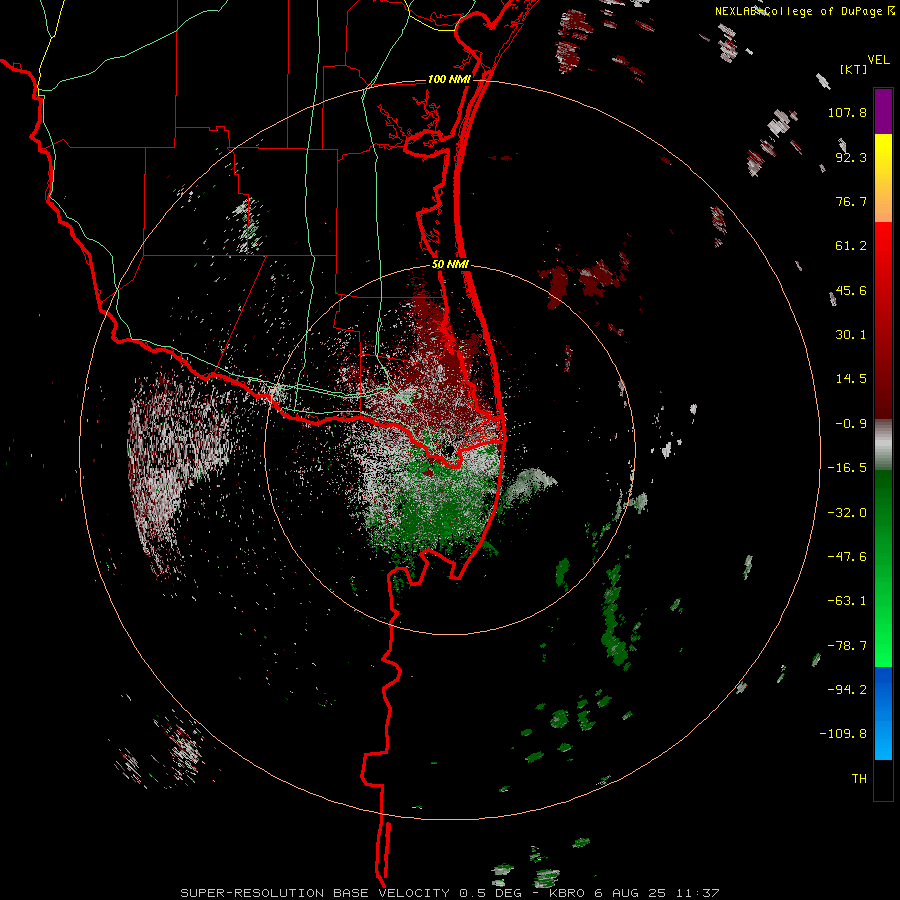The width and height of the screenshot is (900, 900).
Task: Click the -0.9 legend value
Action: pos(851,424)
